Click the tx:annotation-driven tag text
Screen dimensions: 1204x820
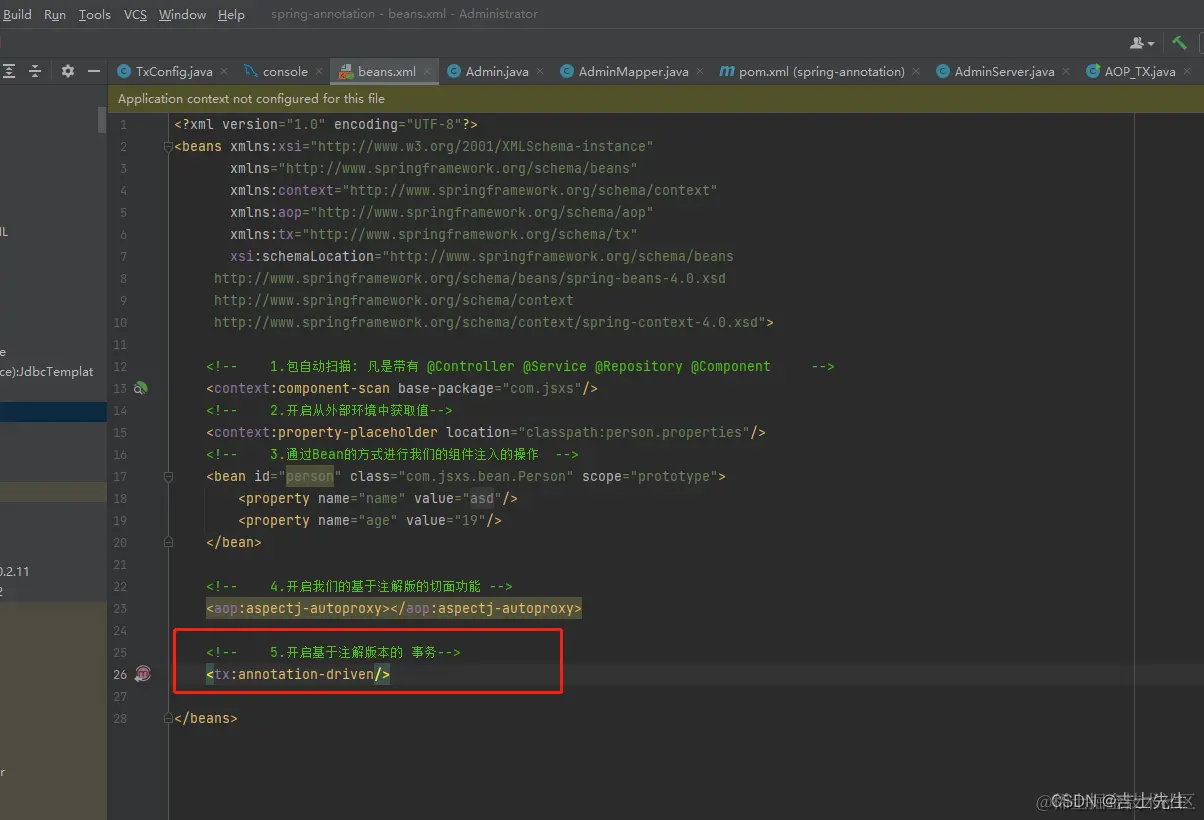tap(298, 674)
